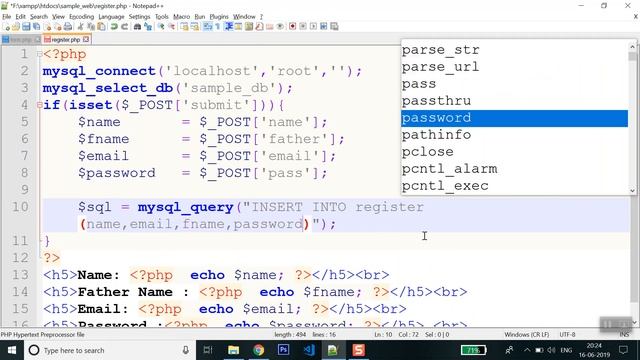Screen dimensions: 640x360
Task: Click the UTF-8 encoding in status bar
Action: [x=567, y=335]
